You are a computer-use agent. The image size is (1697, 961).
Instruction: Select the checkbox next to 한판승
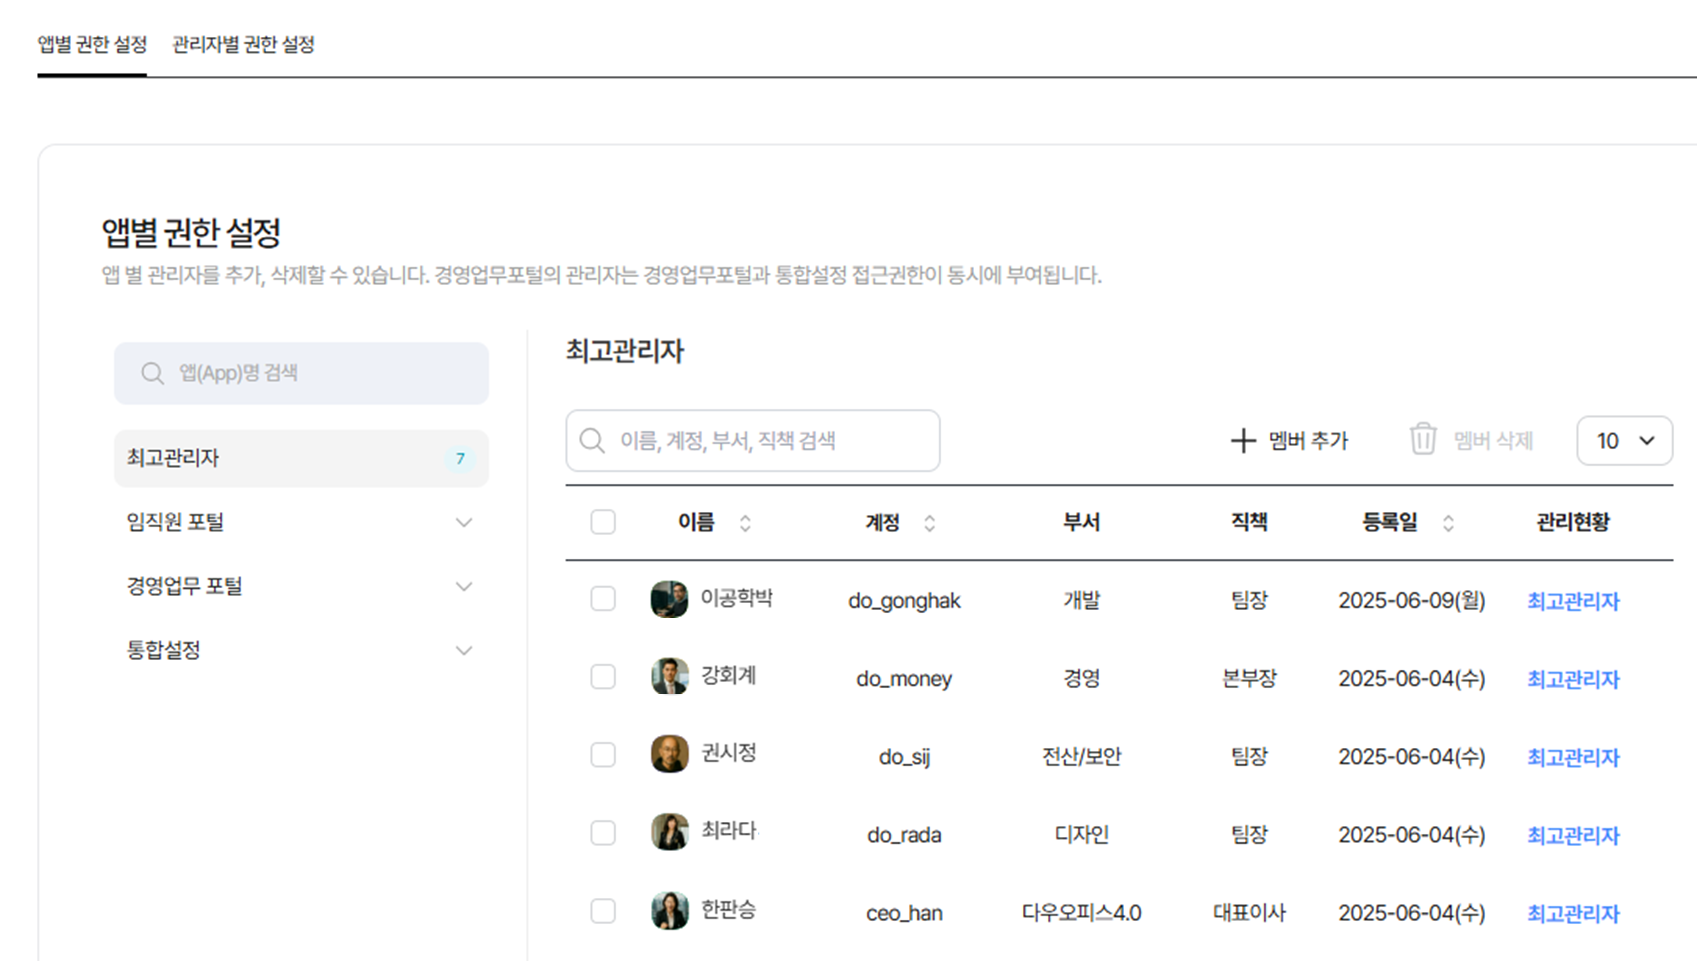point(603,911)
